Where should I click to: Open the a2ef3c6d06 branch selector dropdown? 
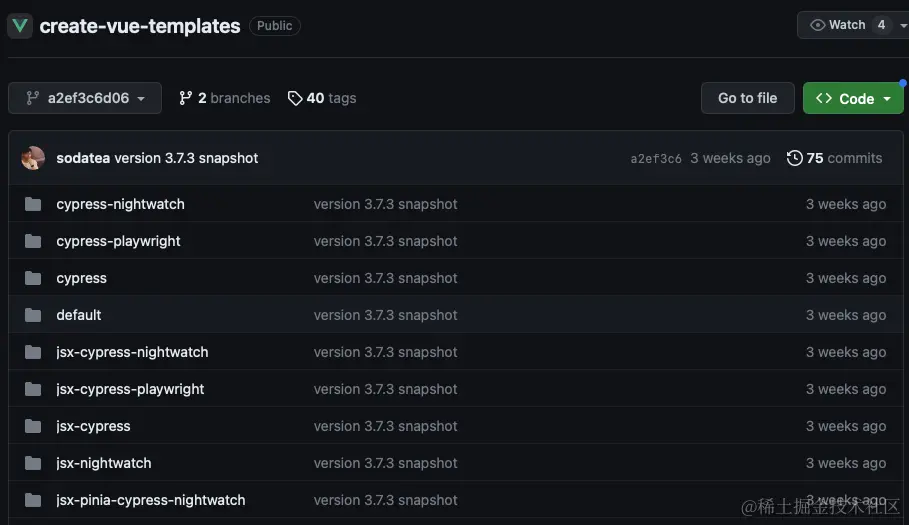point(85,98)
